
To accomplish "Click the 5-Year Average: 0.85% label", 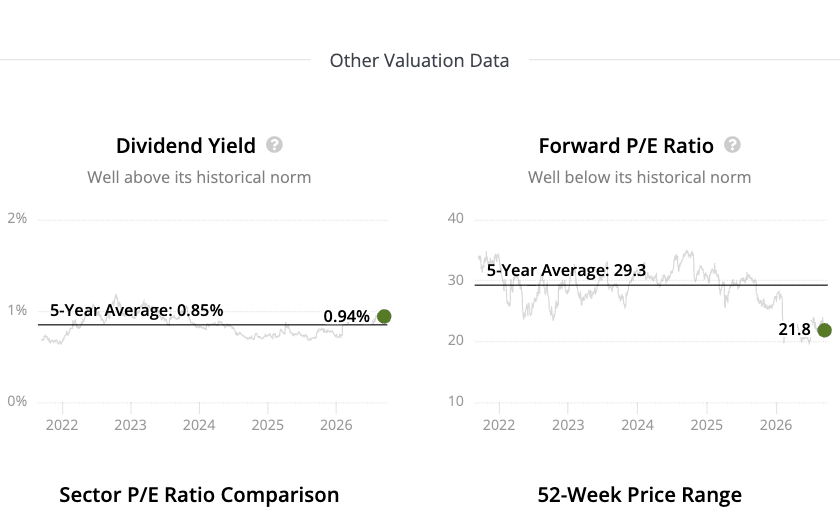I will tap(137, 310).
